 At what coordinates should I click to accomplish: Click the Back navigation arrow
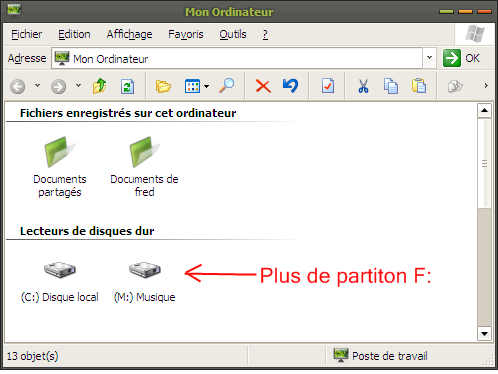point(18,87)
